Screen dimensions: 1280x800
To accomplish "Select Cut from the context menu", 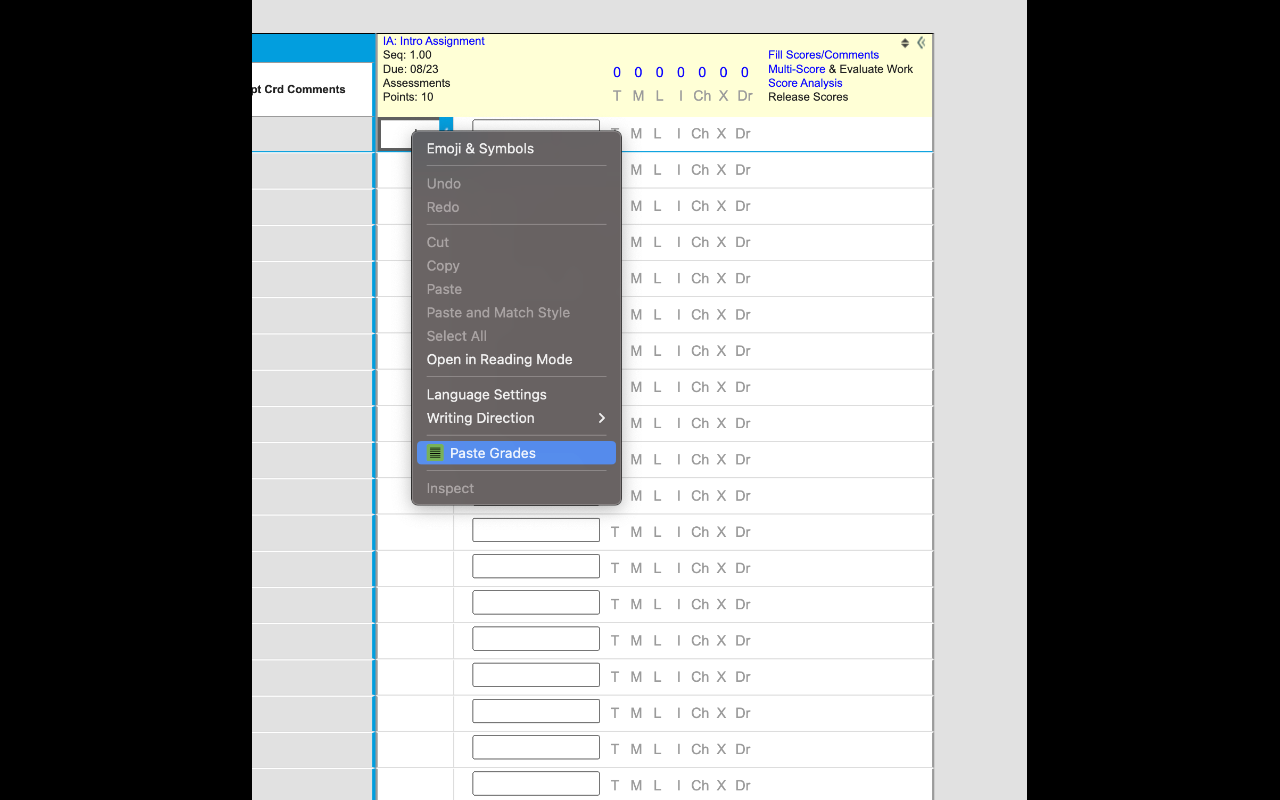I will (516, 242).
